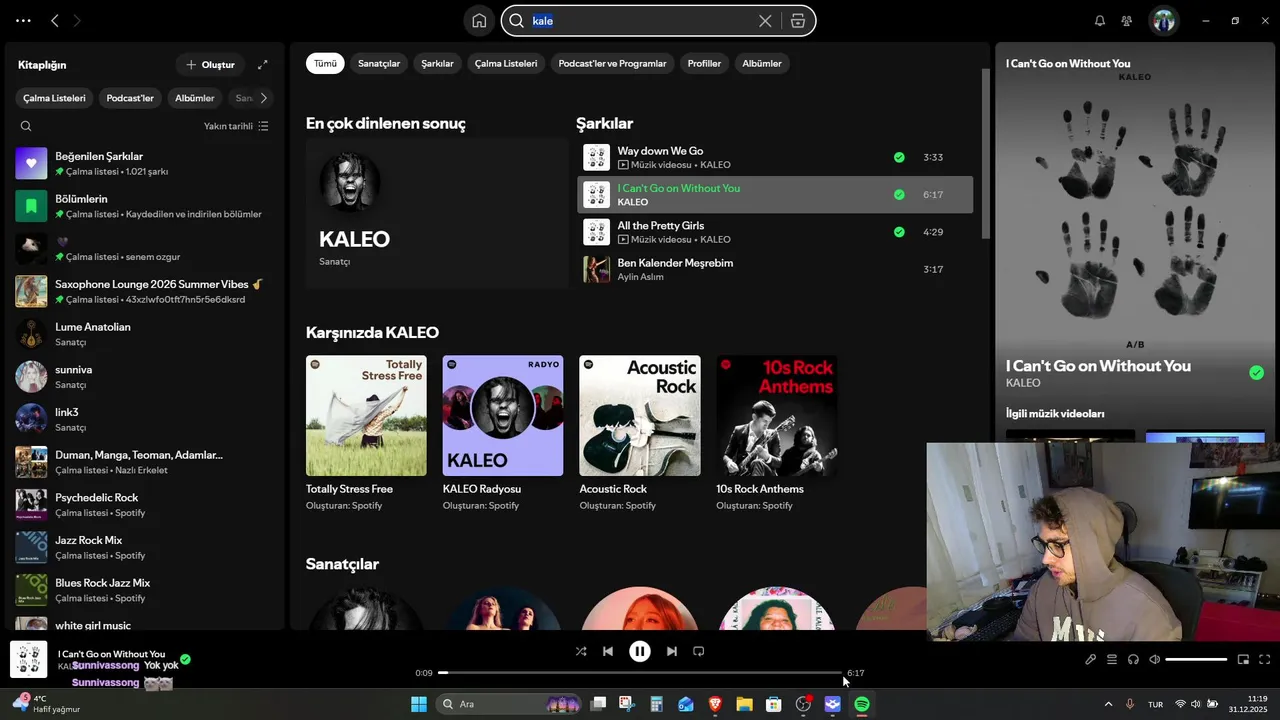
Task: Open Jazz Rock Mix playlist
Action: [145, 547]
